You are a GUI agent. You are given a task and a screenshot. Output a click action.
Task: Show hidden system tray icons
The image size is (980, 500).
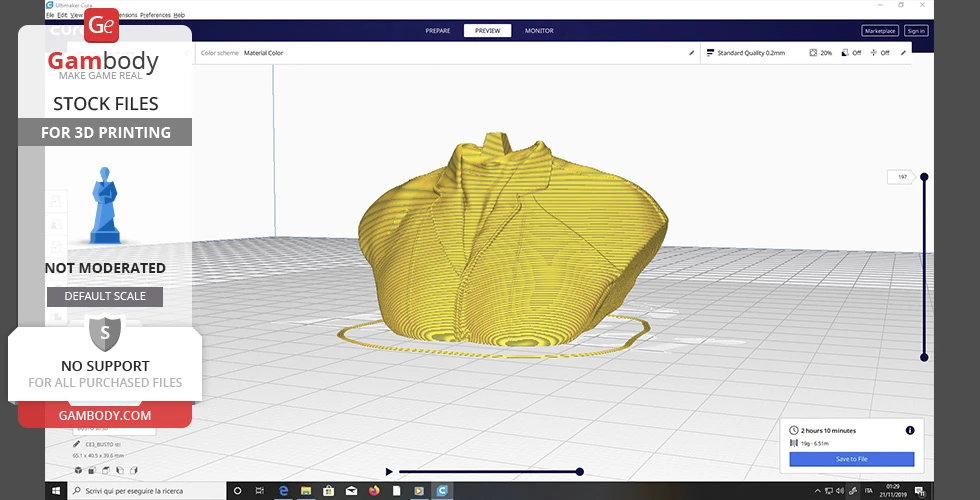coord(818,491)
